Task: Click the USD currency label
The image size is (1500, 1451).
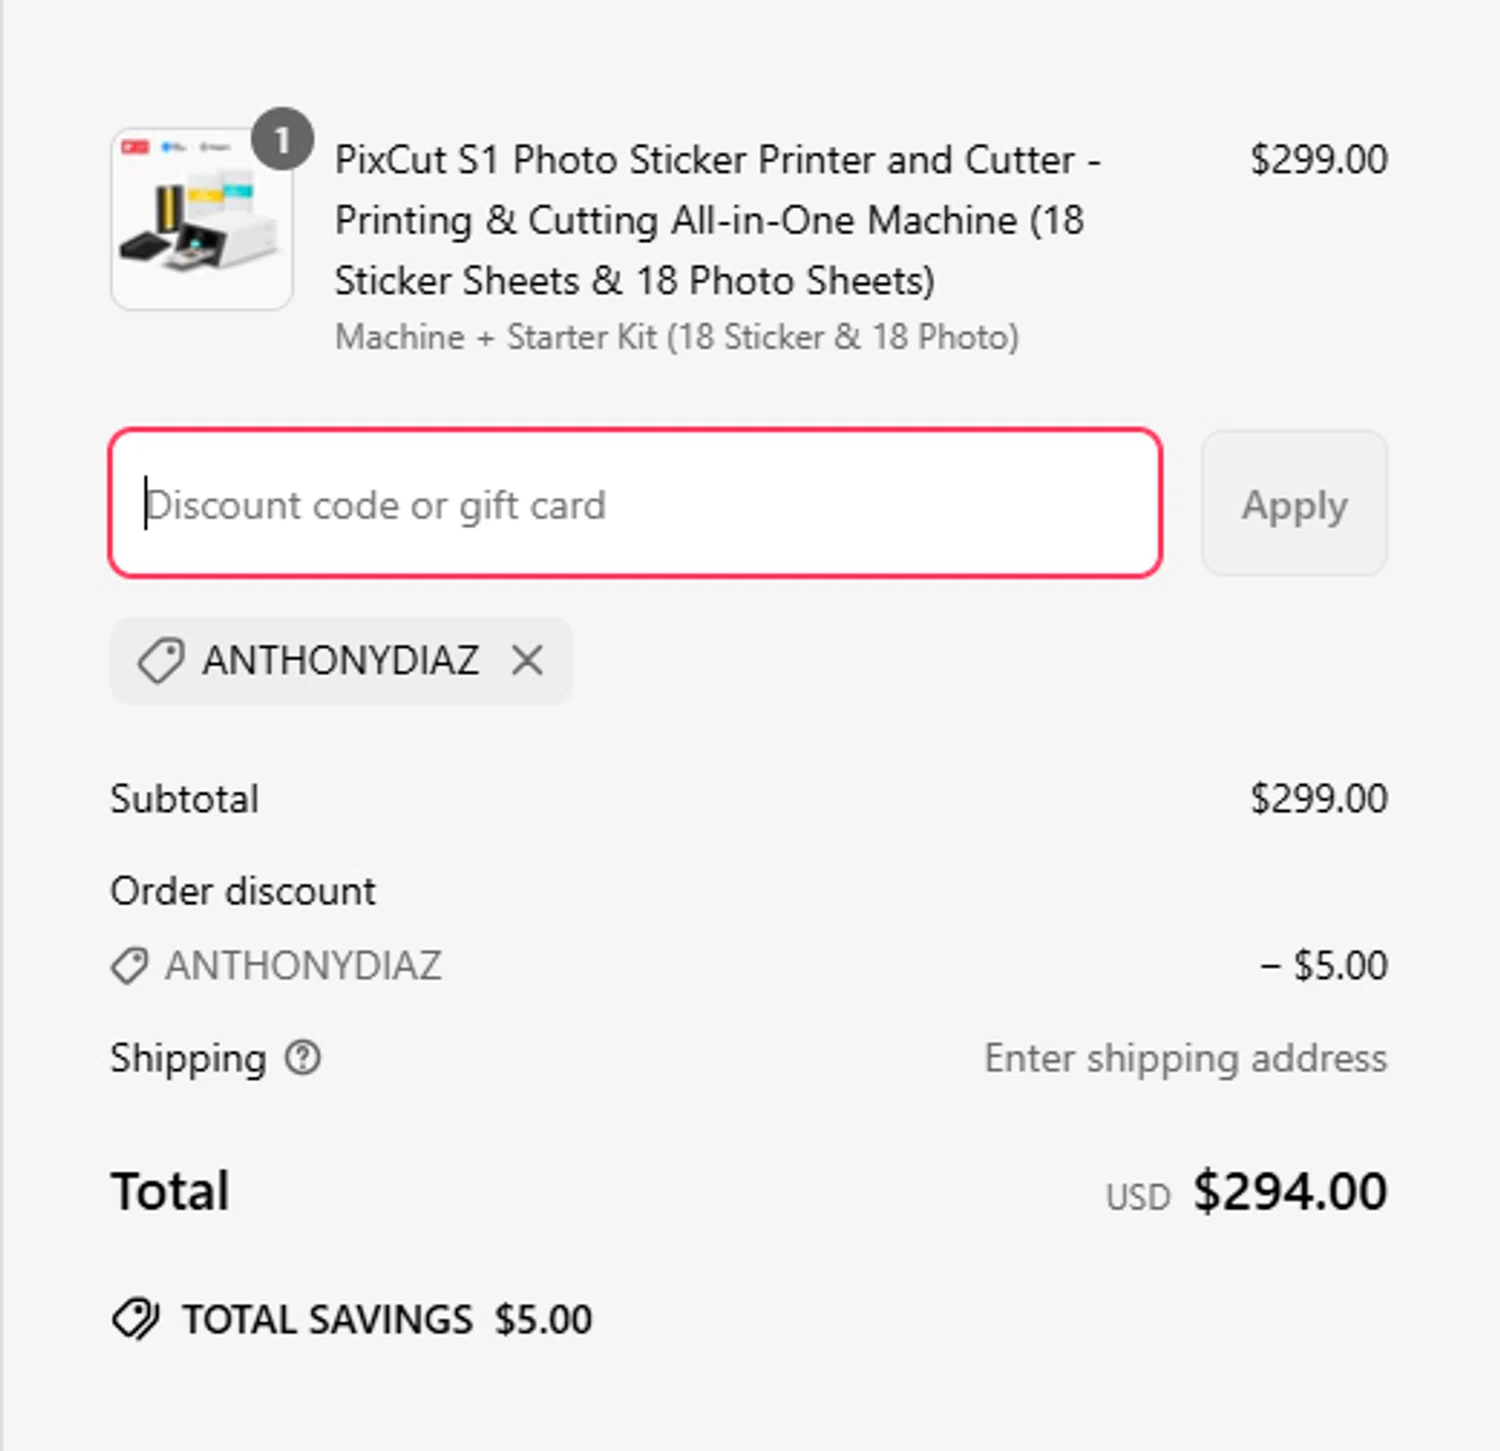Action: [1137, 1197]
